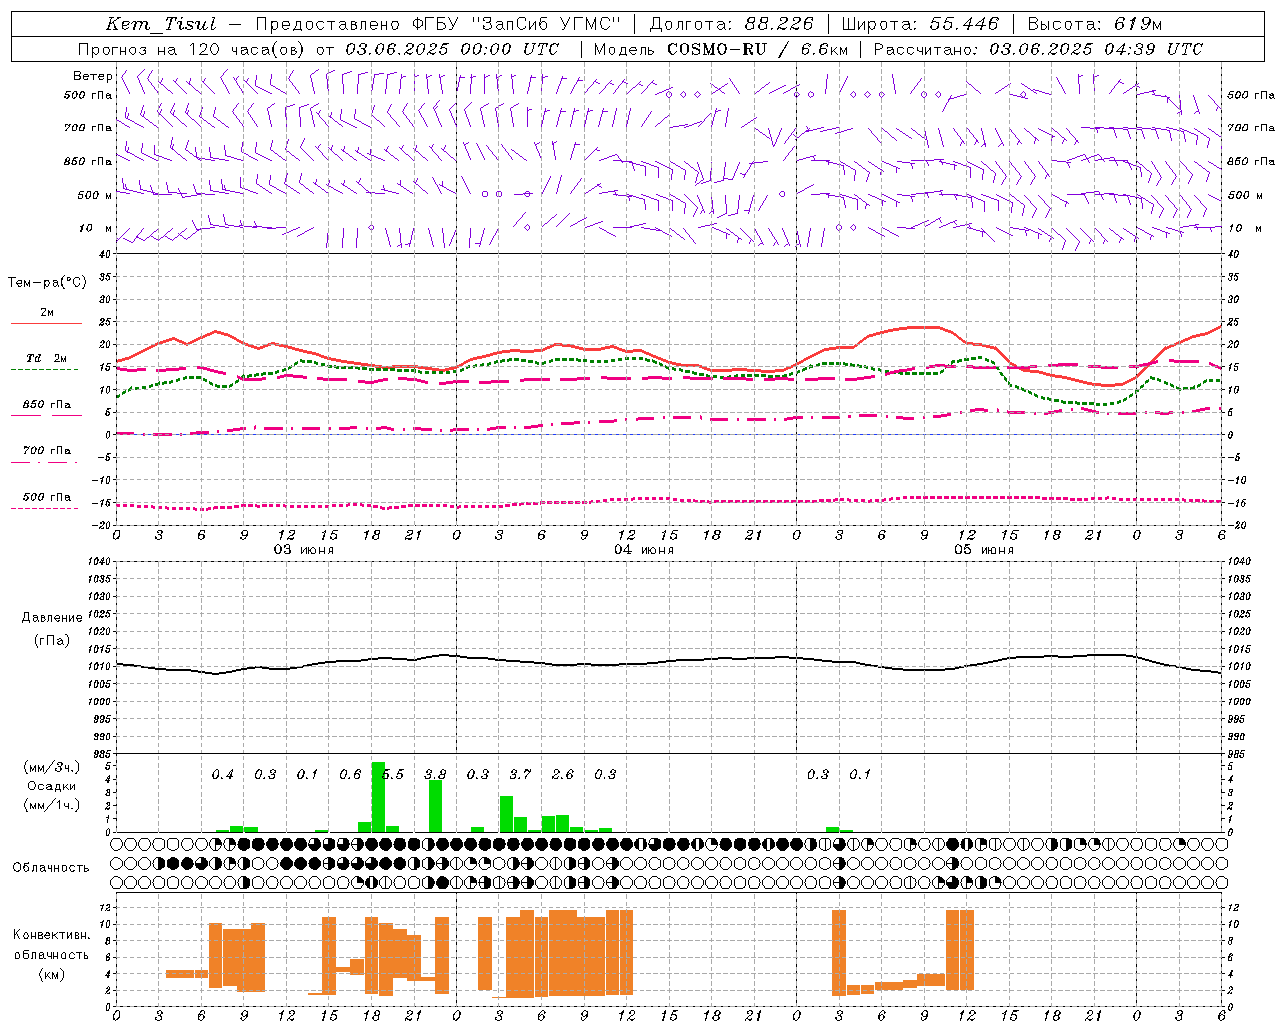Click the 0.4 precipitation amount value

point(223,775)
